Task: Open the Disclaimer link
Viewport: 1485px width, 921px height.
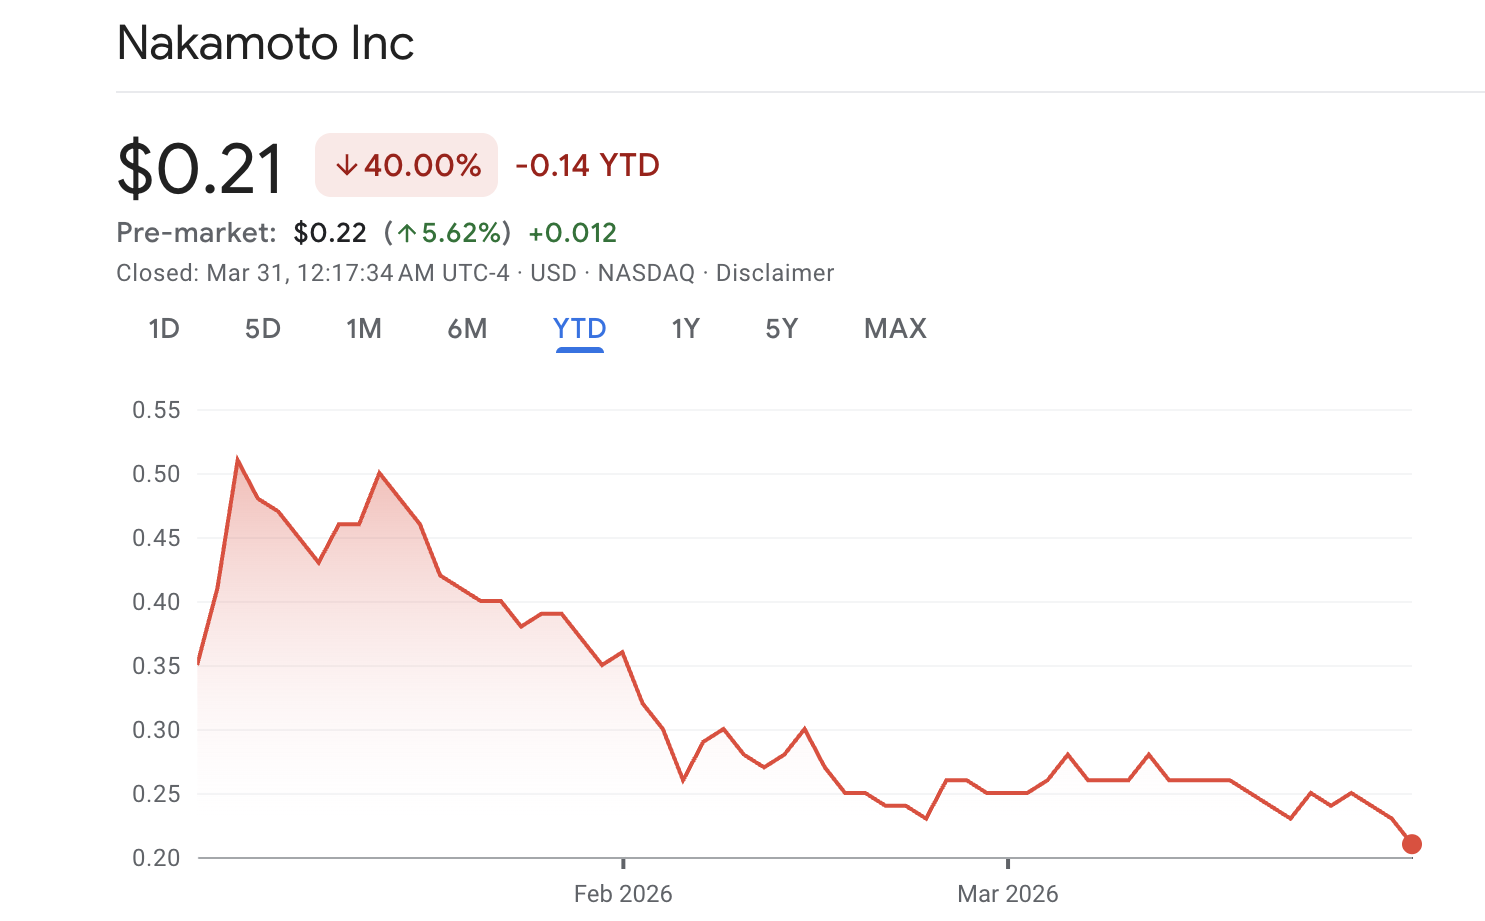Action: pyautogui.click(x=774, y=273)
